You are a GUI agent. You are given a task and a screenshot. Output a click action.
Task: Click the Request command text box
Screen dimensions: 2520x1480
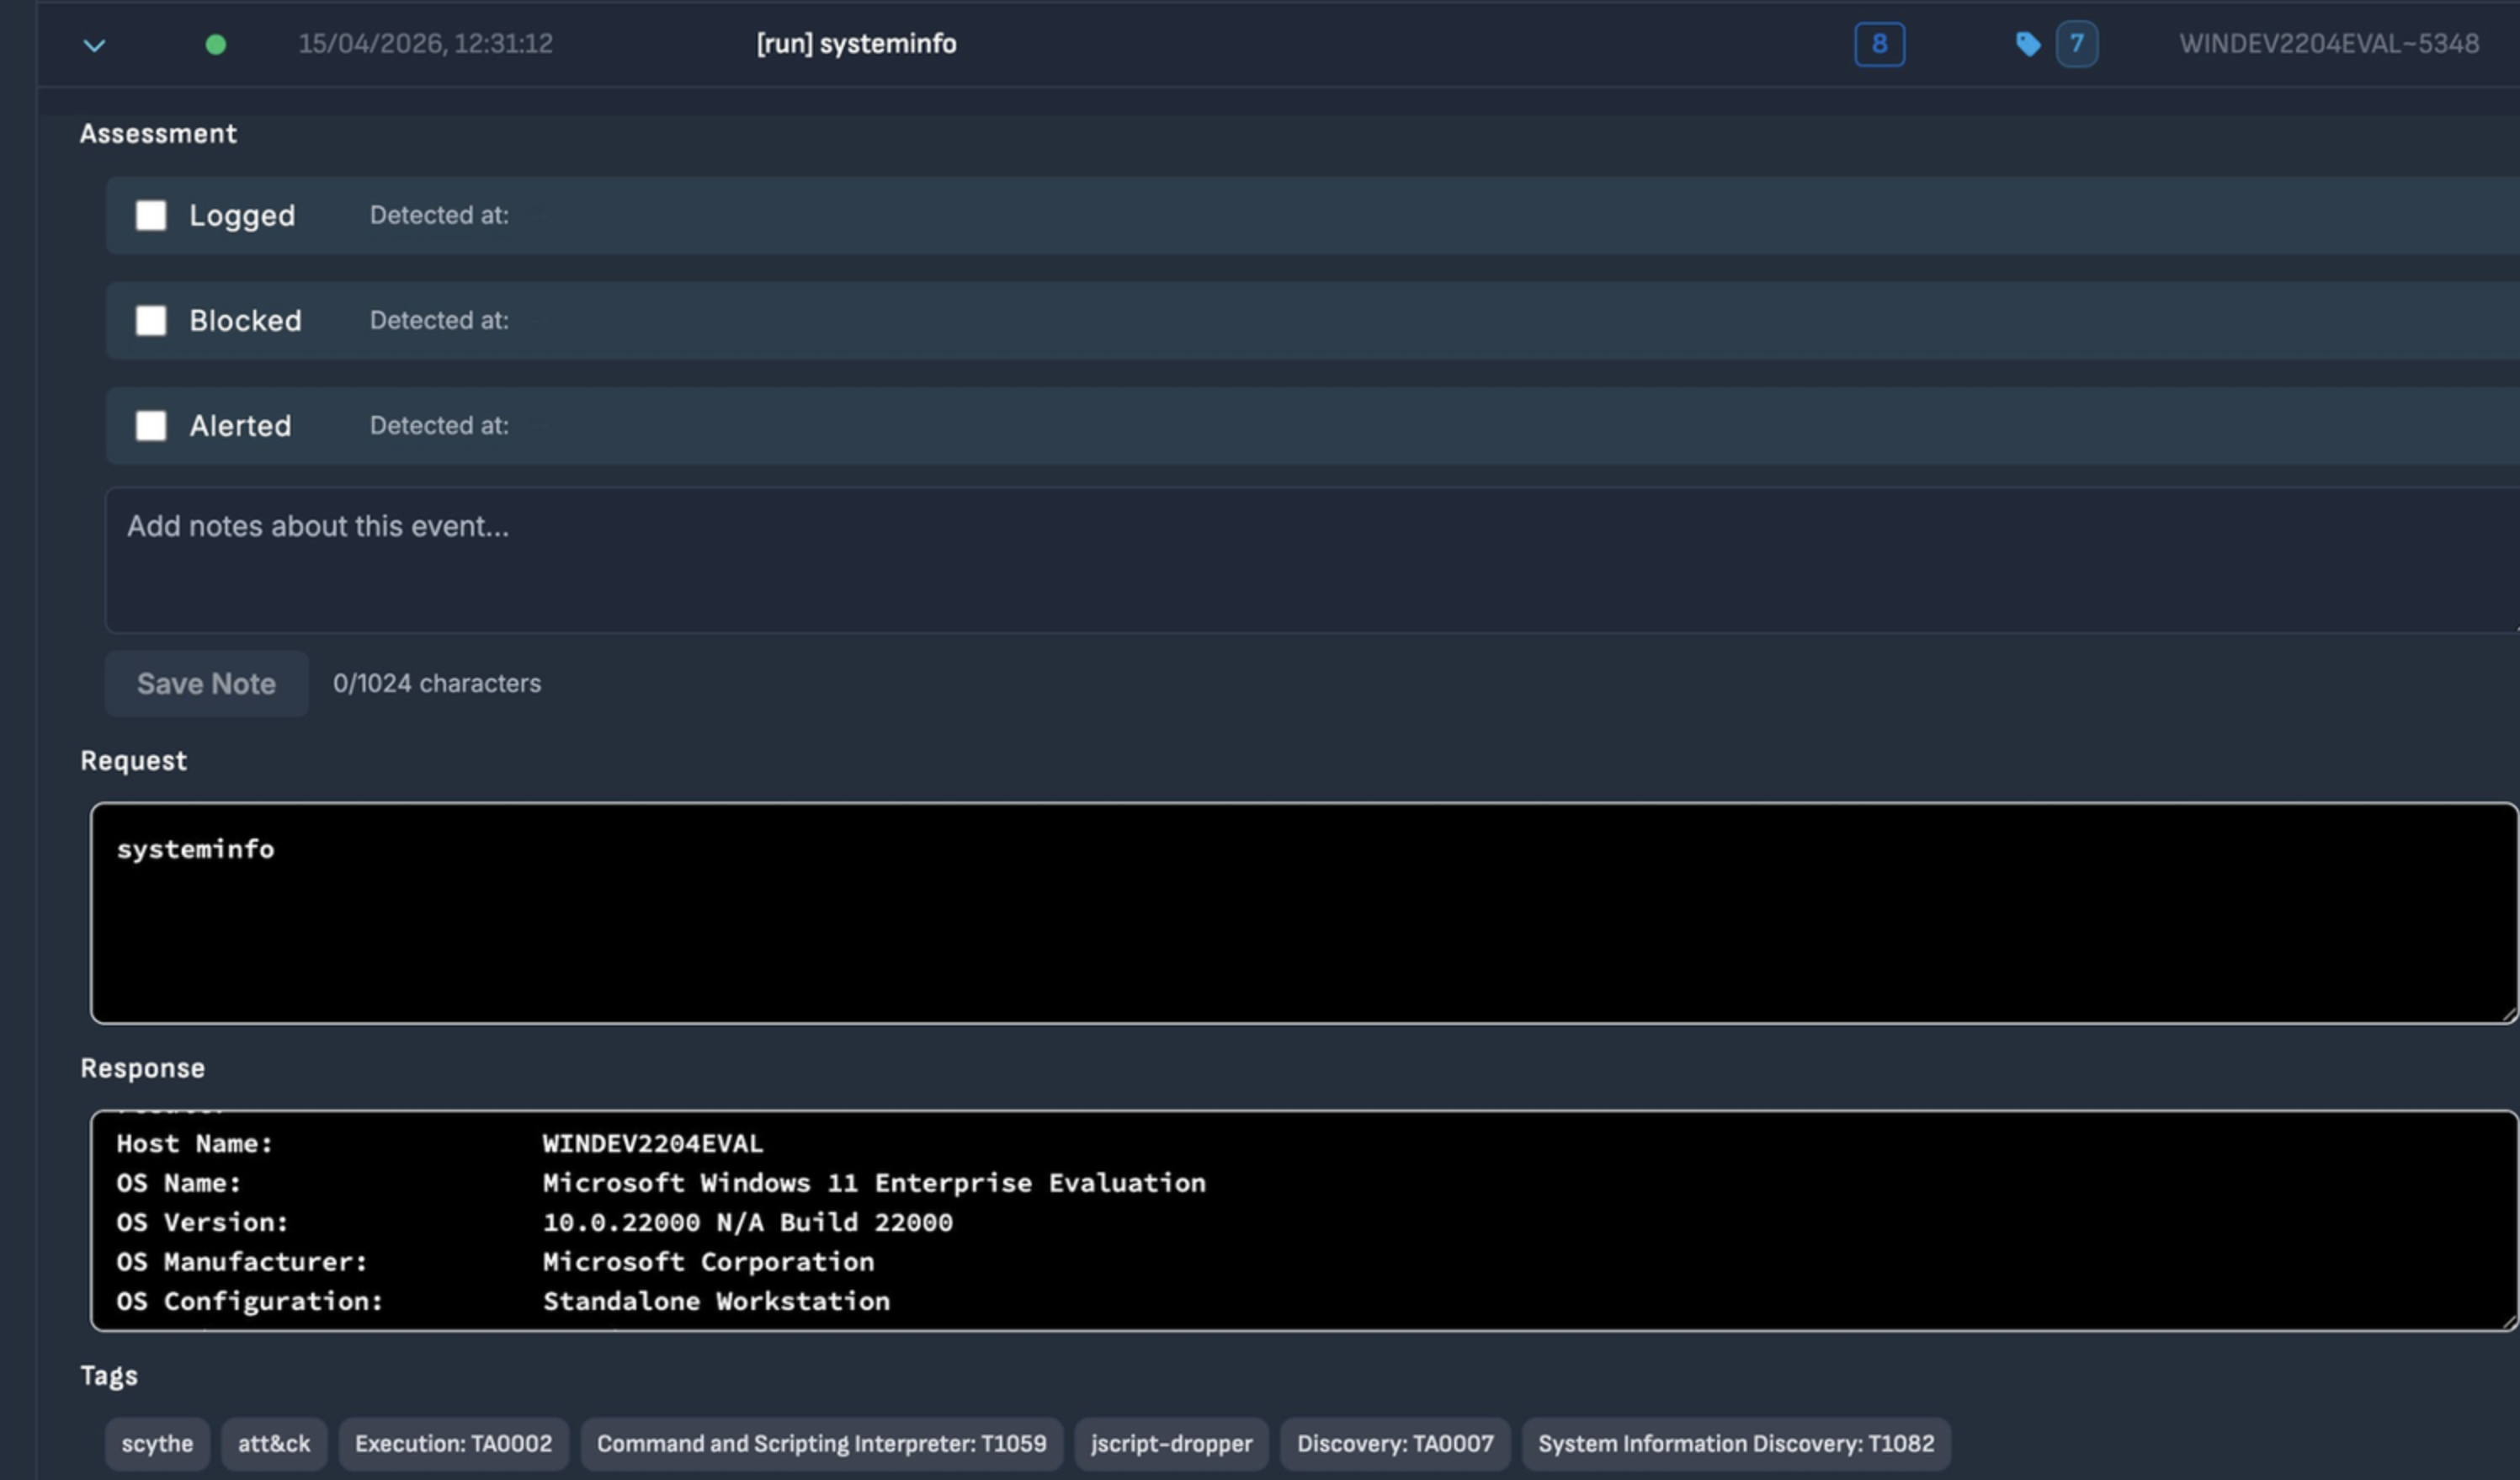(1300, 913)
